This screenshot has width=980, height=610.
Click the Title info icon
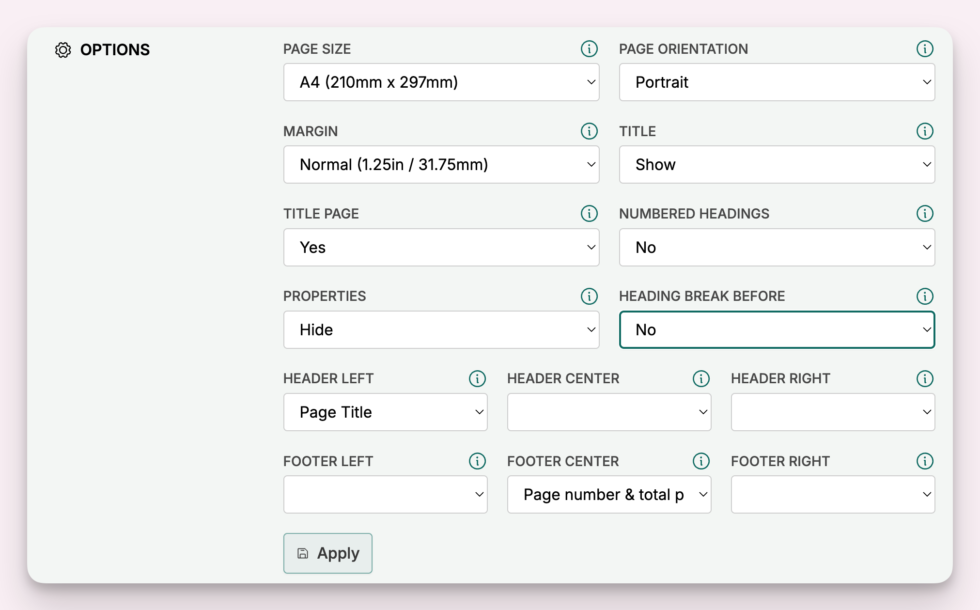(x=924, y=131)
